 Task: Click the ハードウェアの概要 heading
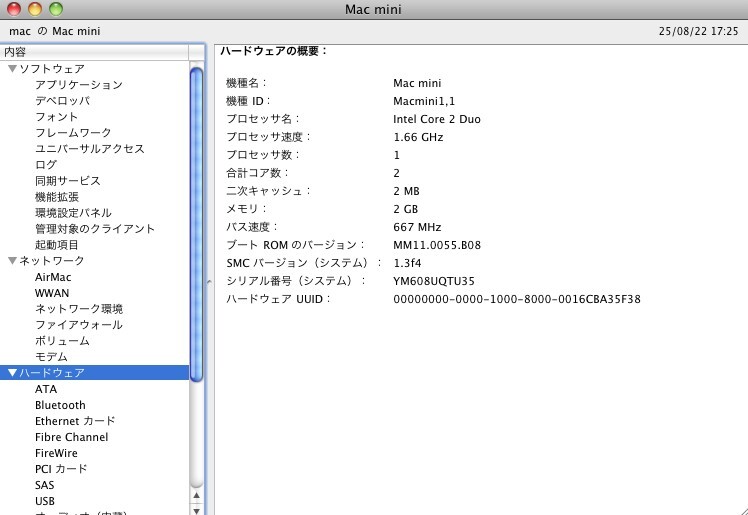click(x=274, y=51)
